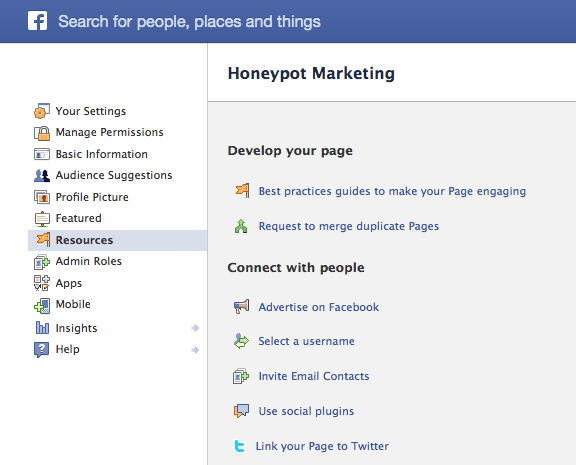
Task: Click the Facebook logo icon
Action: pyautogui.click(x=37, y=21)
